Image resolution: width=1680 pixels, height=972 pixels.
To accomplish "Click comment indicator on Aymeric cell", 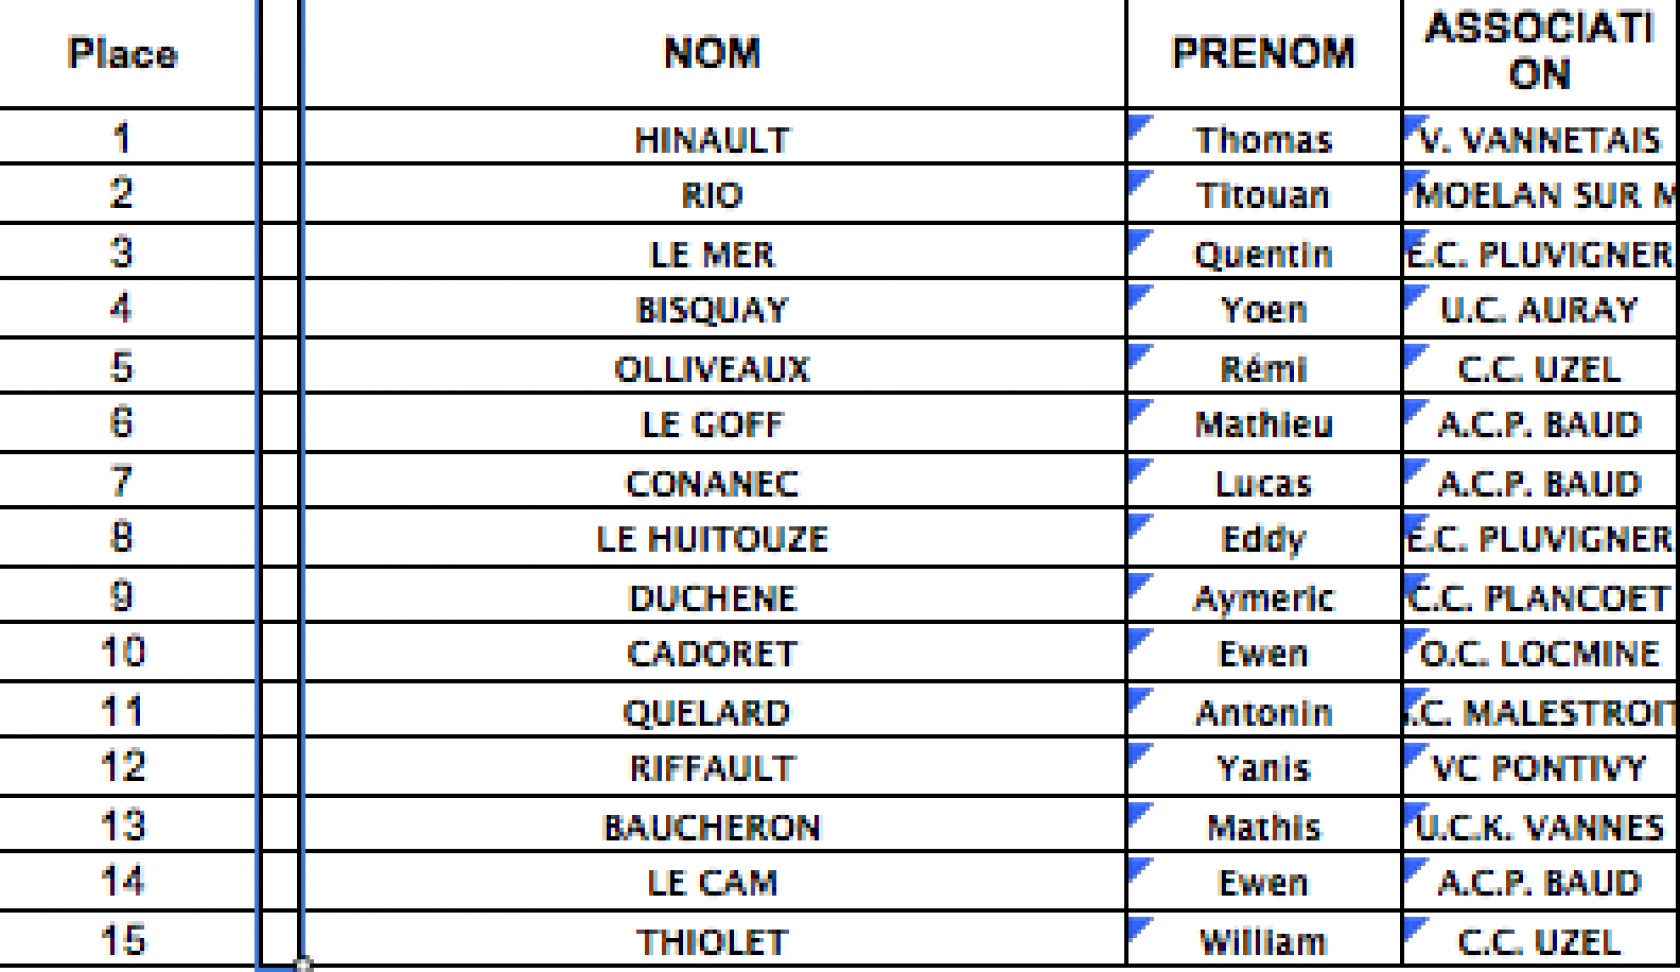I will [1138, 583].
